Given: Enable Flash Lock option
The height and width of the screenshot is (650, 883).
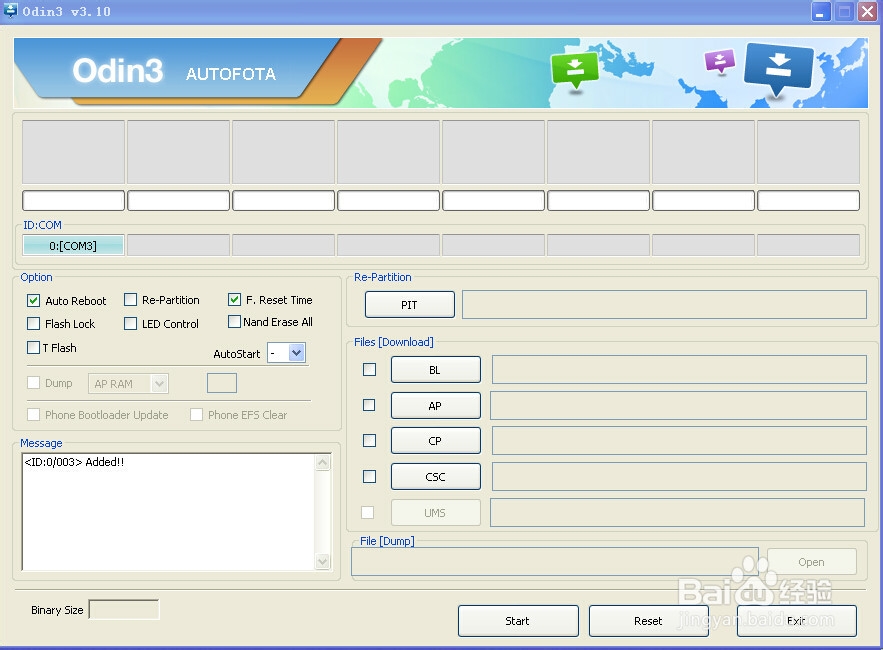Looking at the screenshot, I should tap(34, 324).
